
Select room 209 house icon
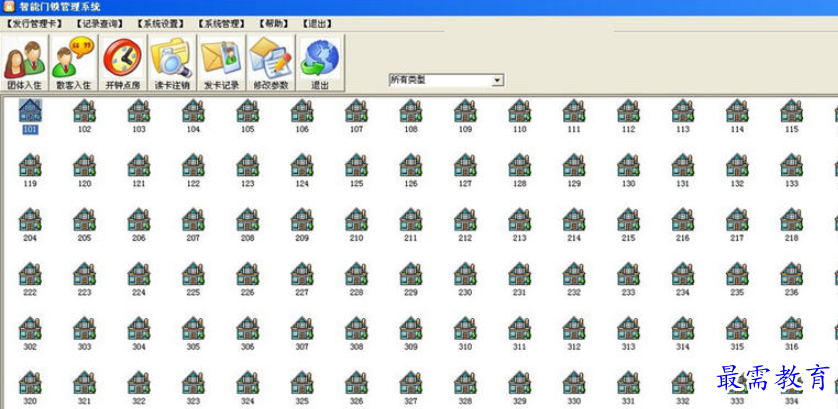(x=302, y=220)
